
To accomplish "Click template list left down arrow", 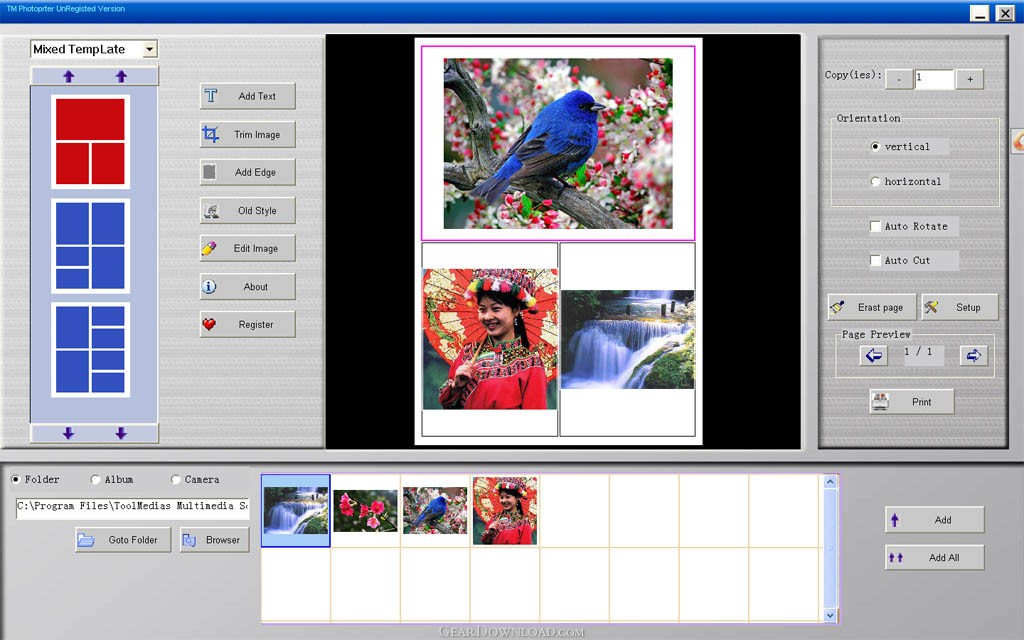I will (x=69, y=433).
